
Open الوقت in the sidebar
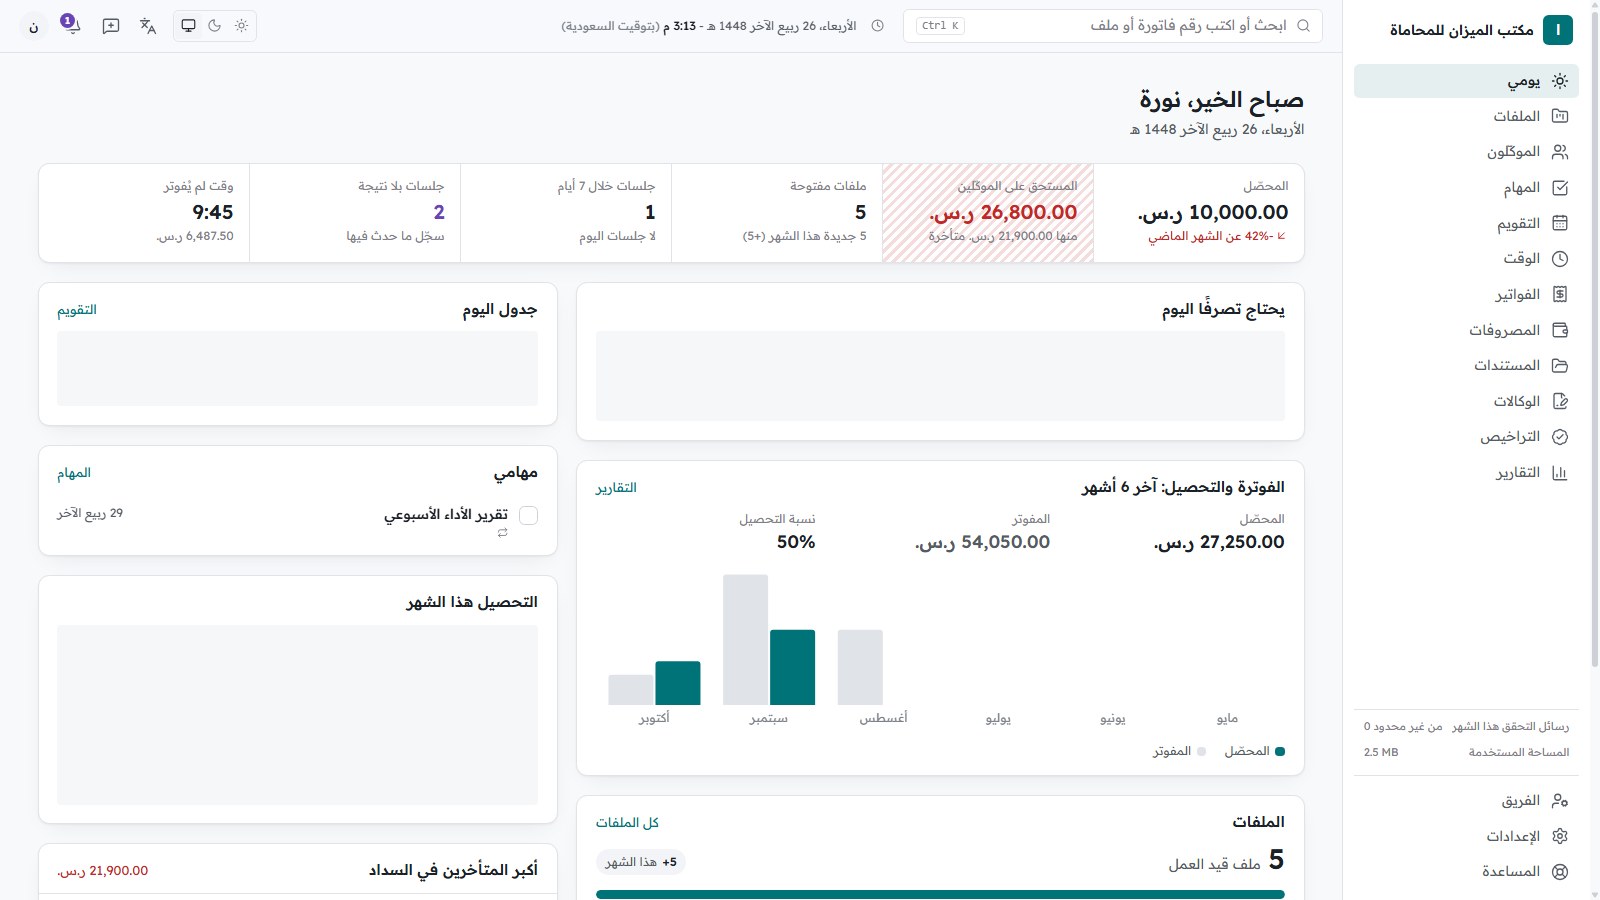(1466, 259)
